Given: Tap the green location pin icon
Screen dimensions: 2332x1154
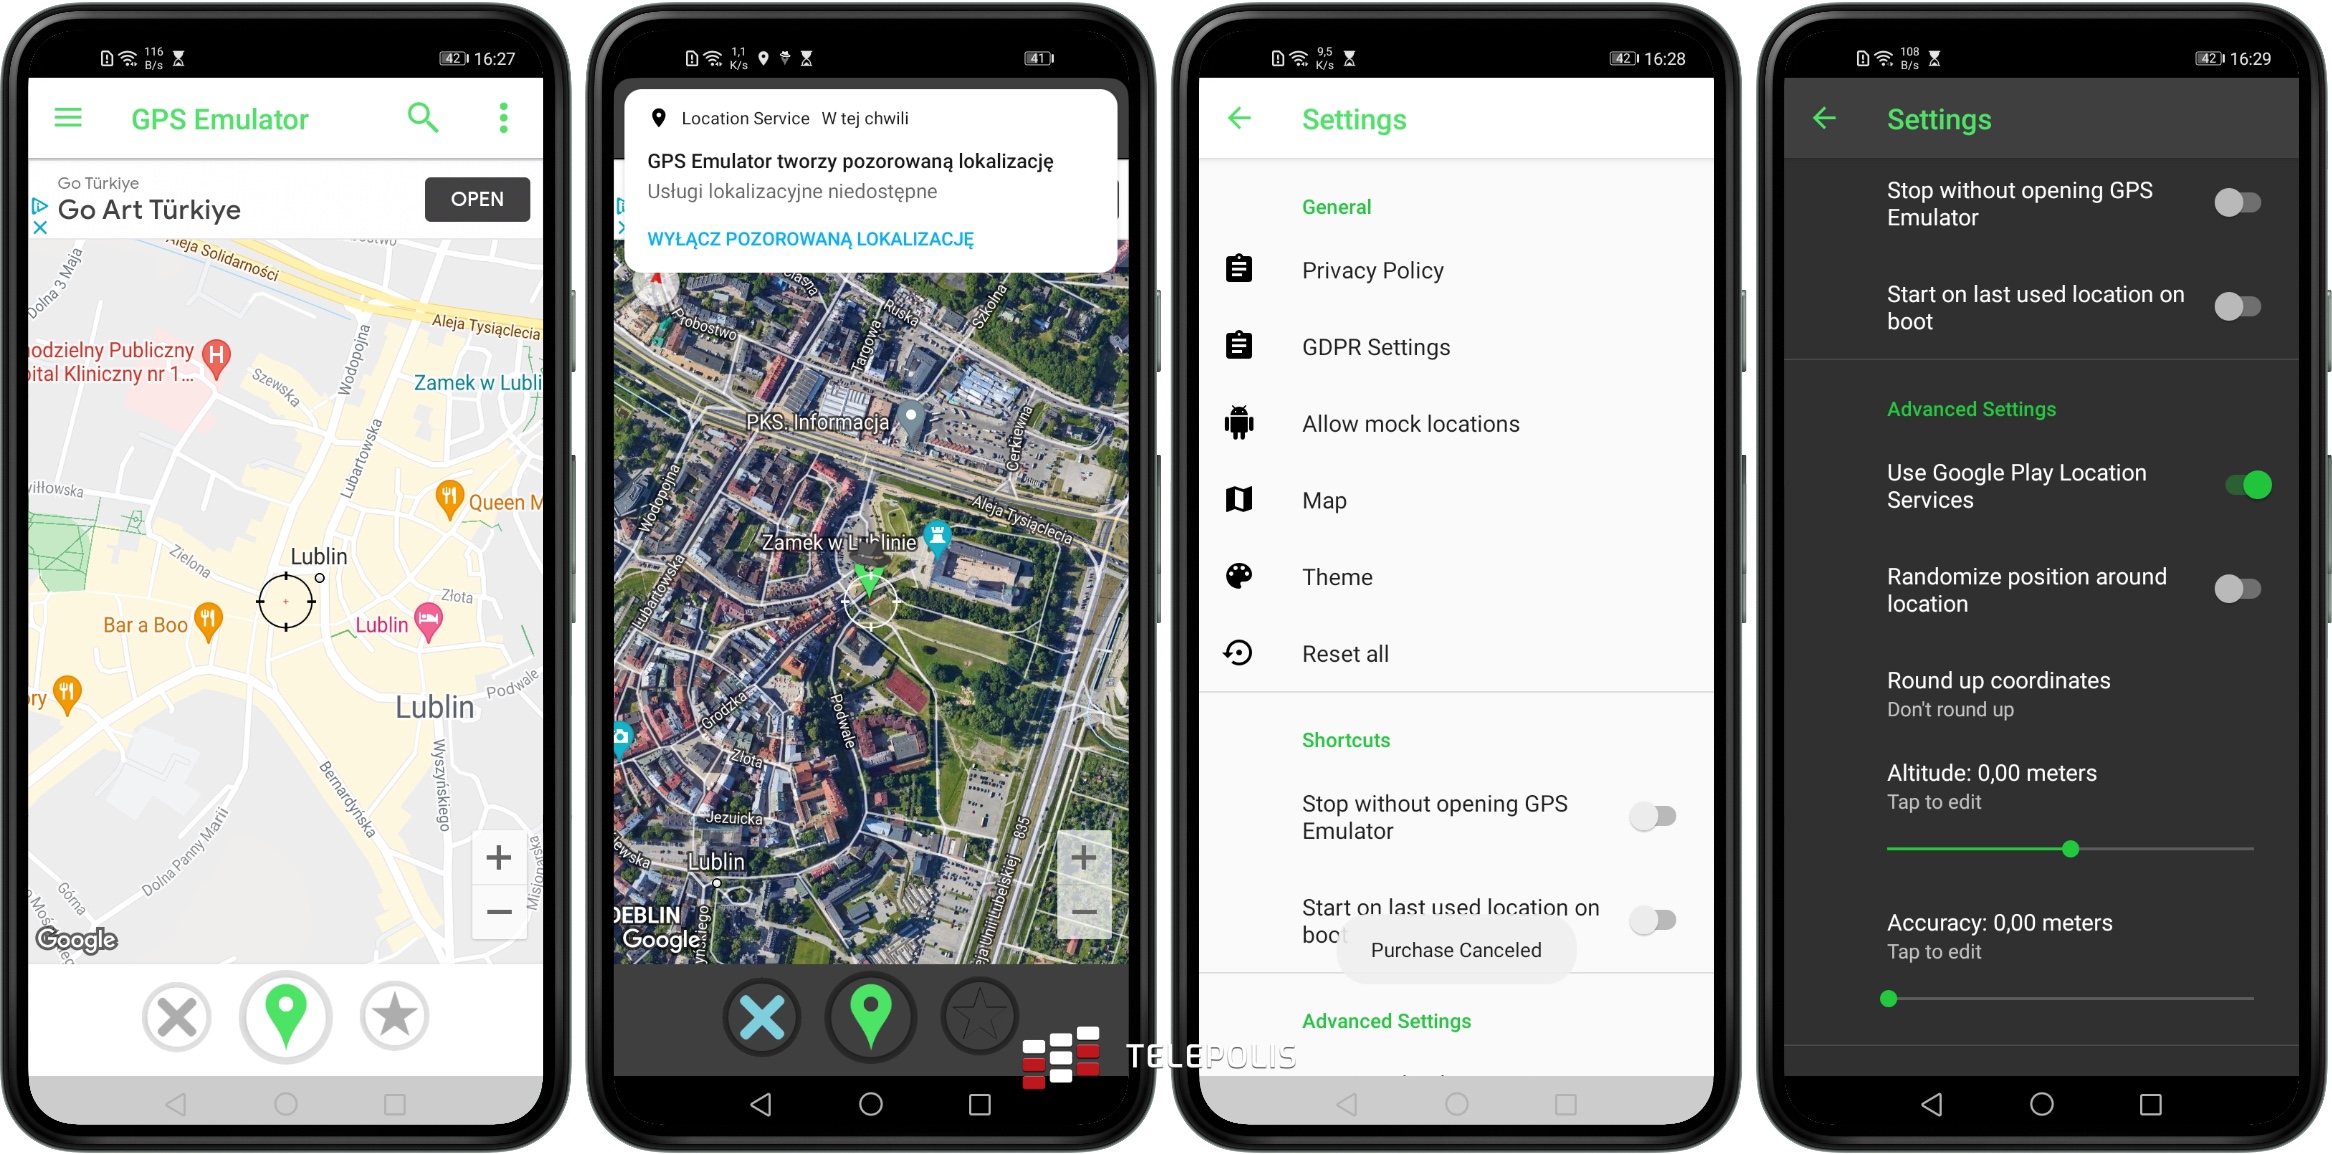Looking at the screenshot, I should point(286,1014).
